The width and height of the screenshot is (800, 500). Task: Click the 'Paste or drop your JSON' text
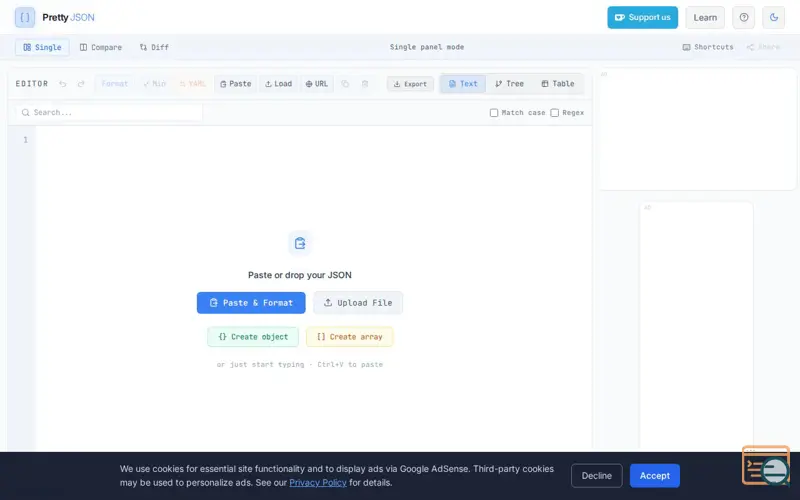point(299,275)
